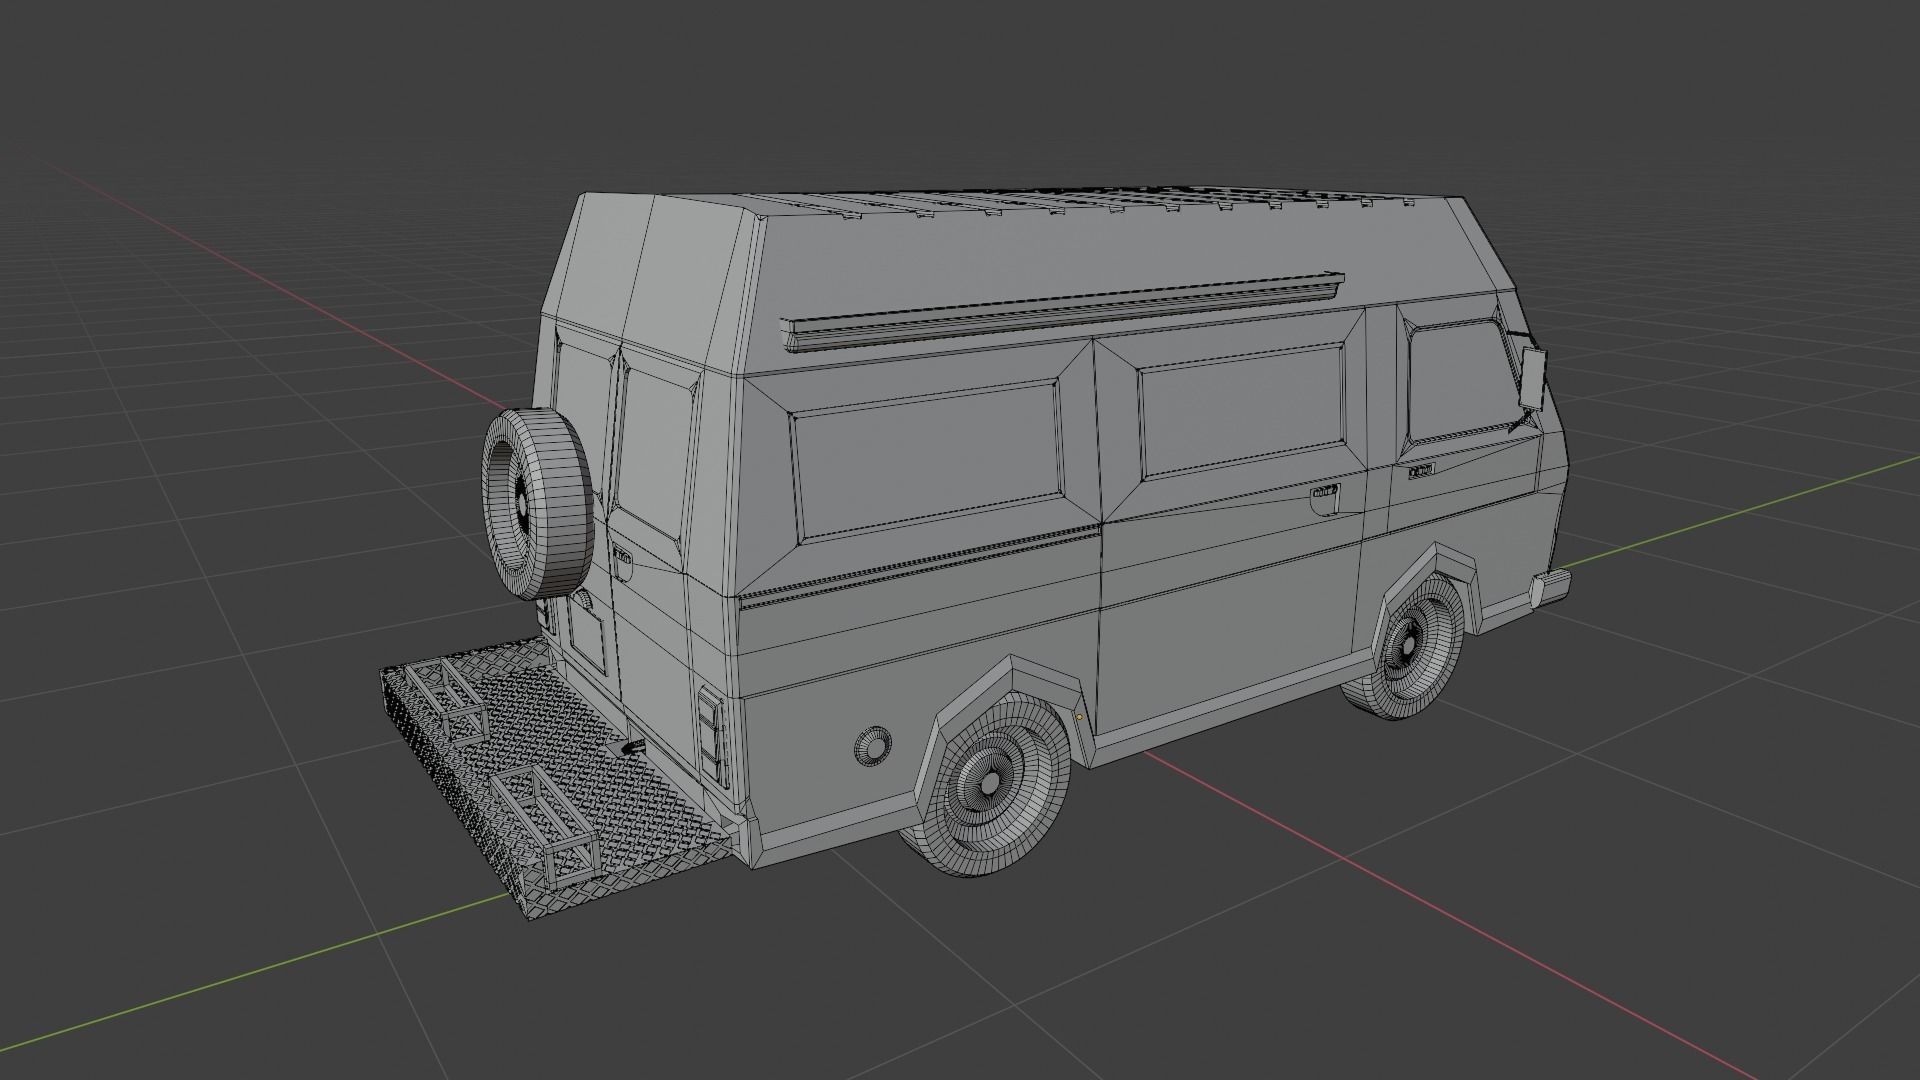Screen dimensions: 1920x1080
Task: Click the van's front side wheel
Action: [x=1408, y=645]
